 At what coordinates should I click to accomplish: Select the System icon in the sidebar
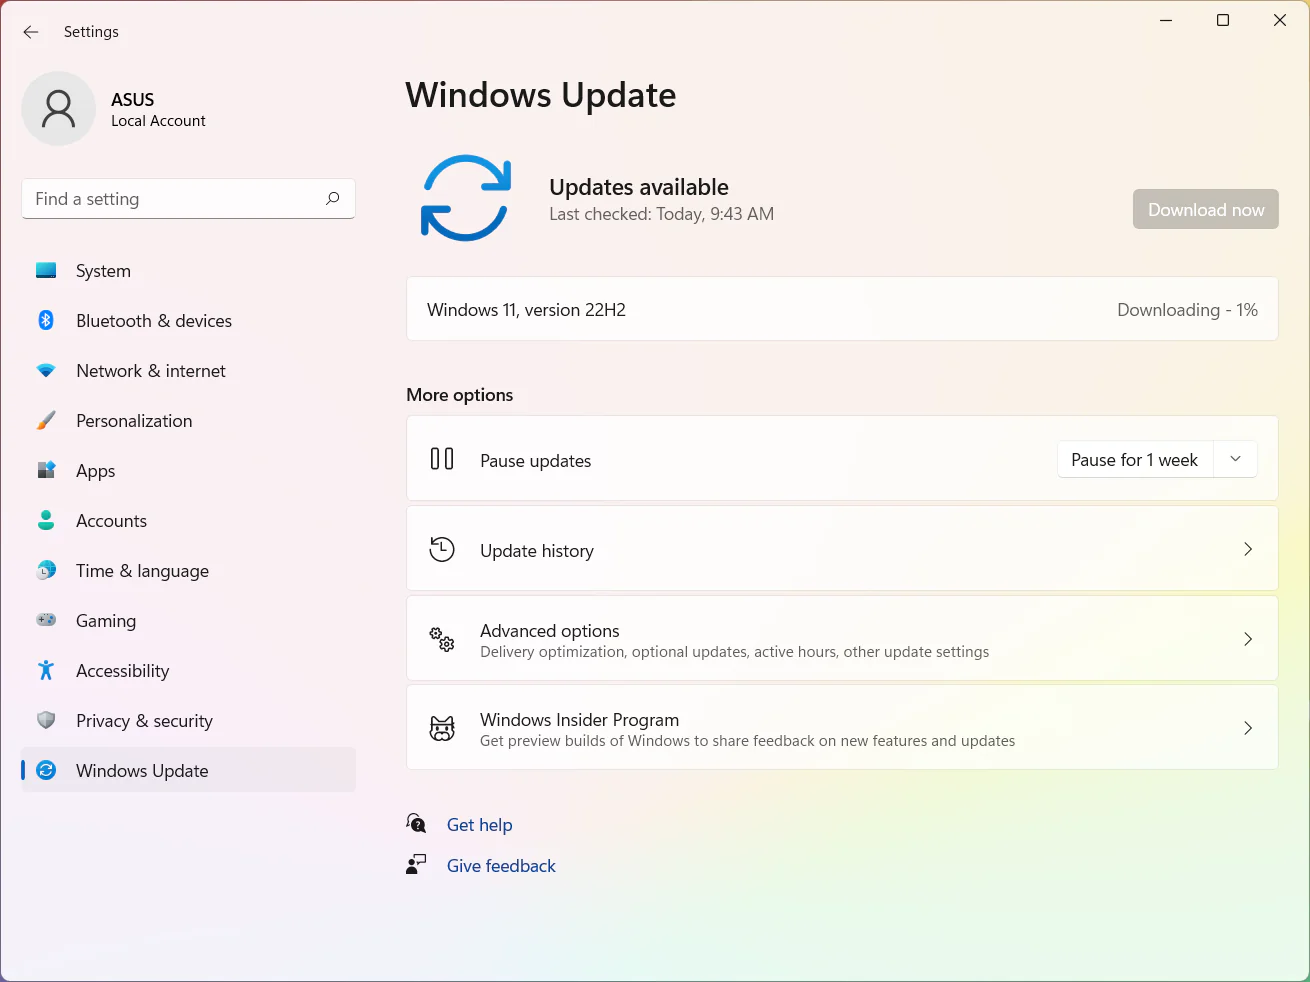46,270
